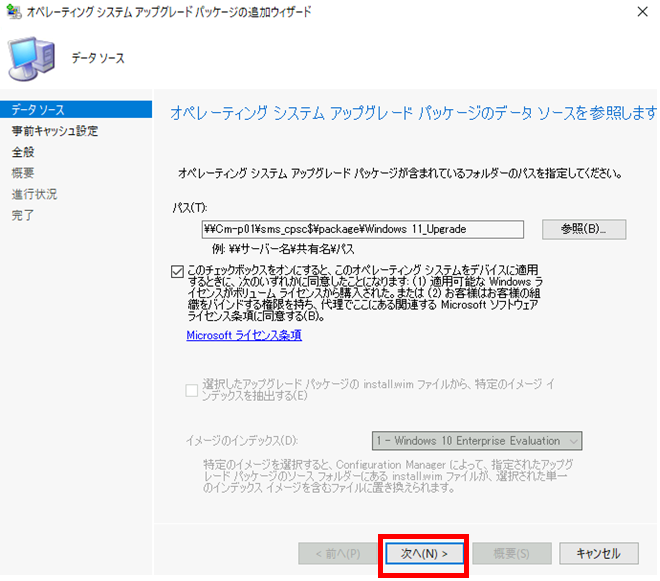Click label イメージのインデックス(D):
The width and height of the screenshot is (660, 581).
point(242,441)
